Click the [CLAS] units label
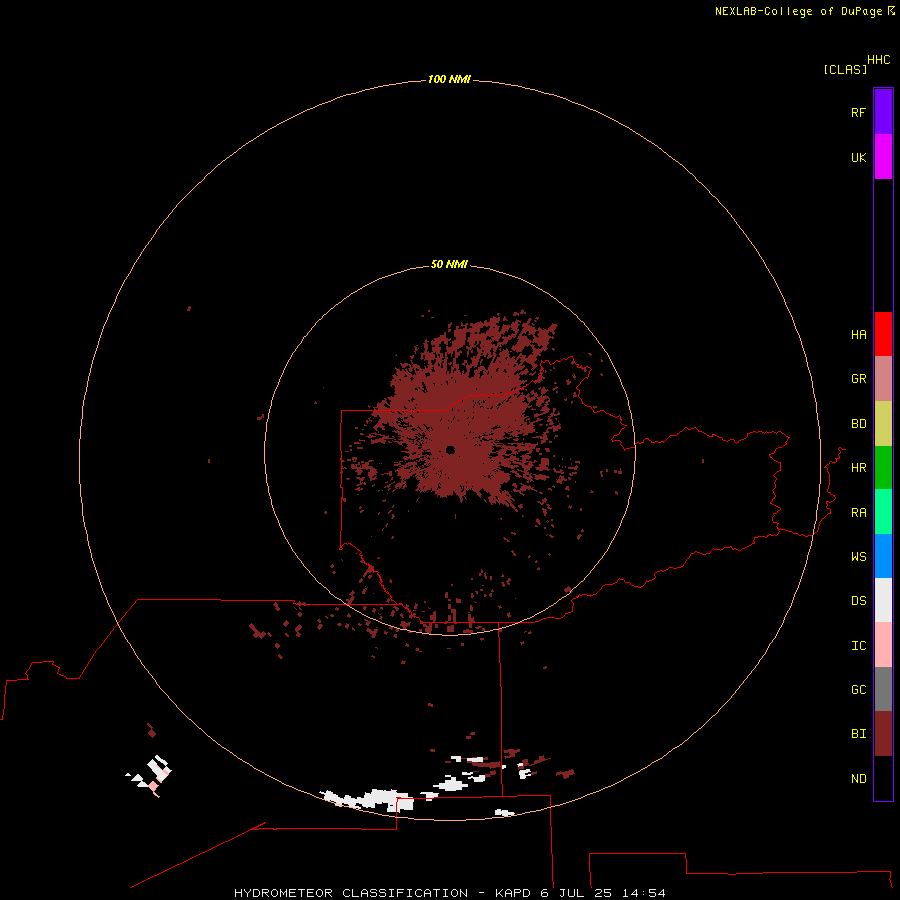The width and height of the screenshot is (900, 900). click(x=845, y=69)
